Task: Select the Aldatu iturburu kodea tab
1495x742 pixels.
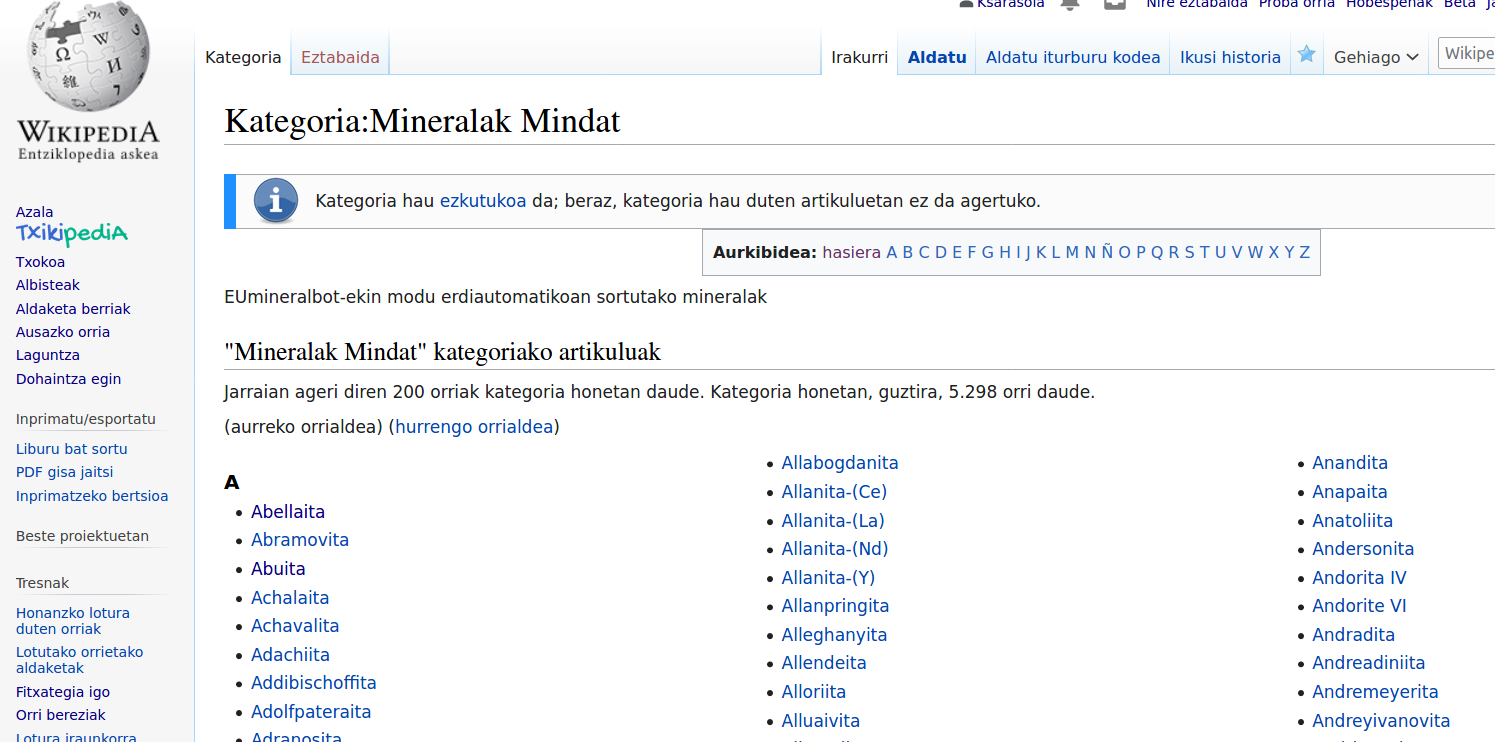Action: 1073,57
